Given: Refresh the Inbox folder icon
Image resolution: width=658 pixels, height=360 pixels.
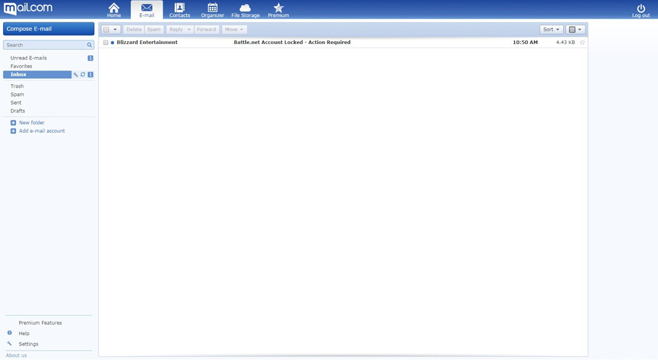Looking at the screenshot, I should [x=83, y=75].
